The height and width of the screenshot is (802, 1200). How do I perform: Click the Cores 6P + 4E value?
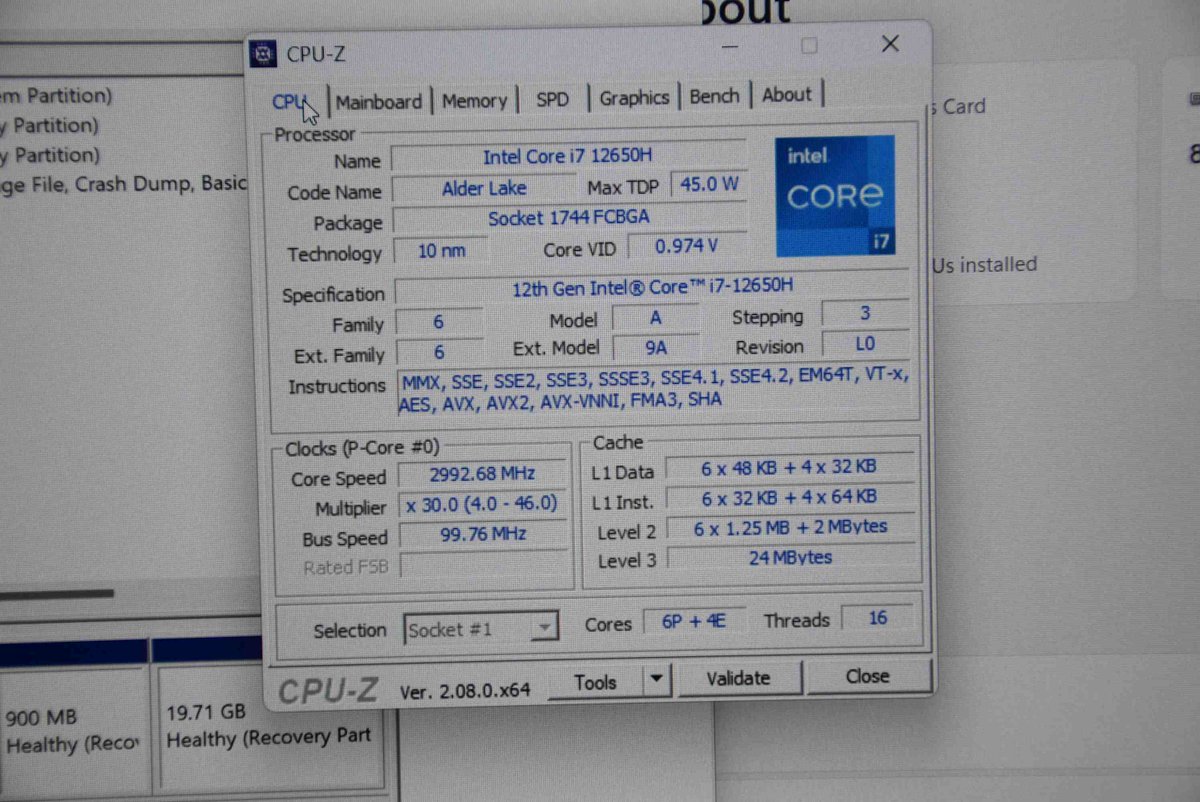694,621
